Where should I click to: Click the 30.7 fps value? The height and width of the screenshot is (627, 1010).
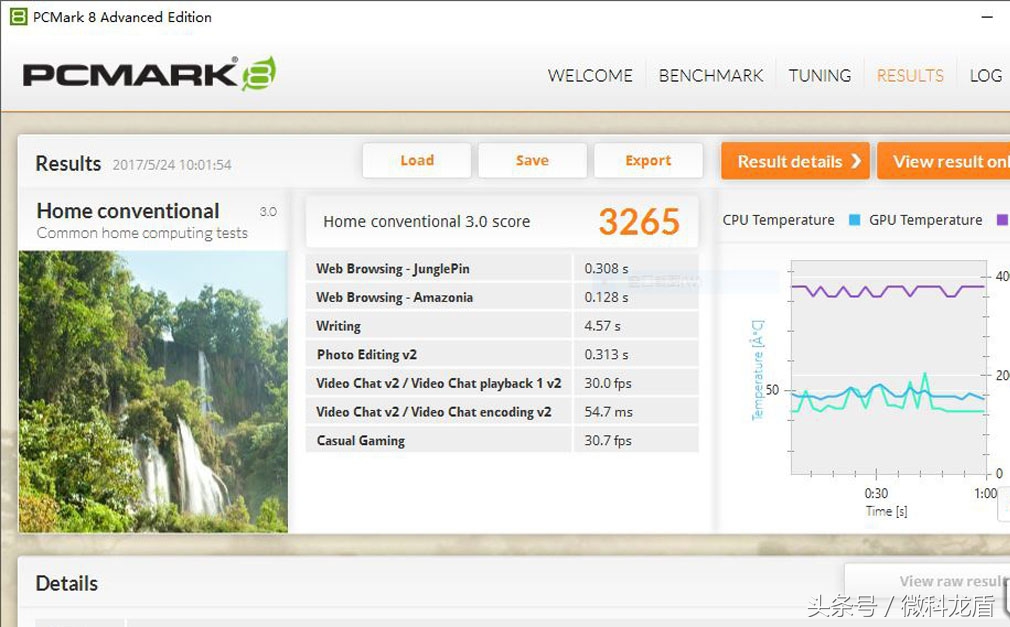(607, 440)
